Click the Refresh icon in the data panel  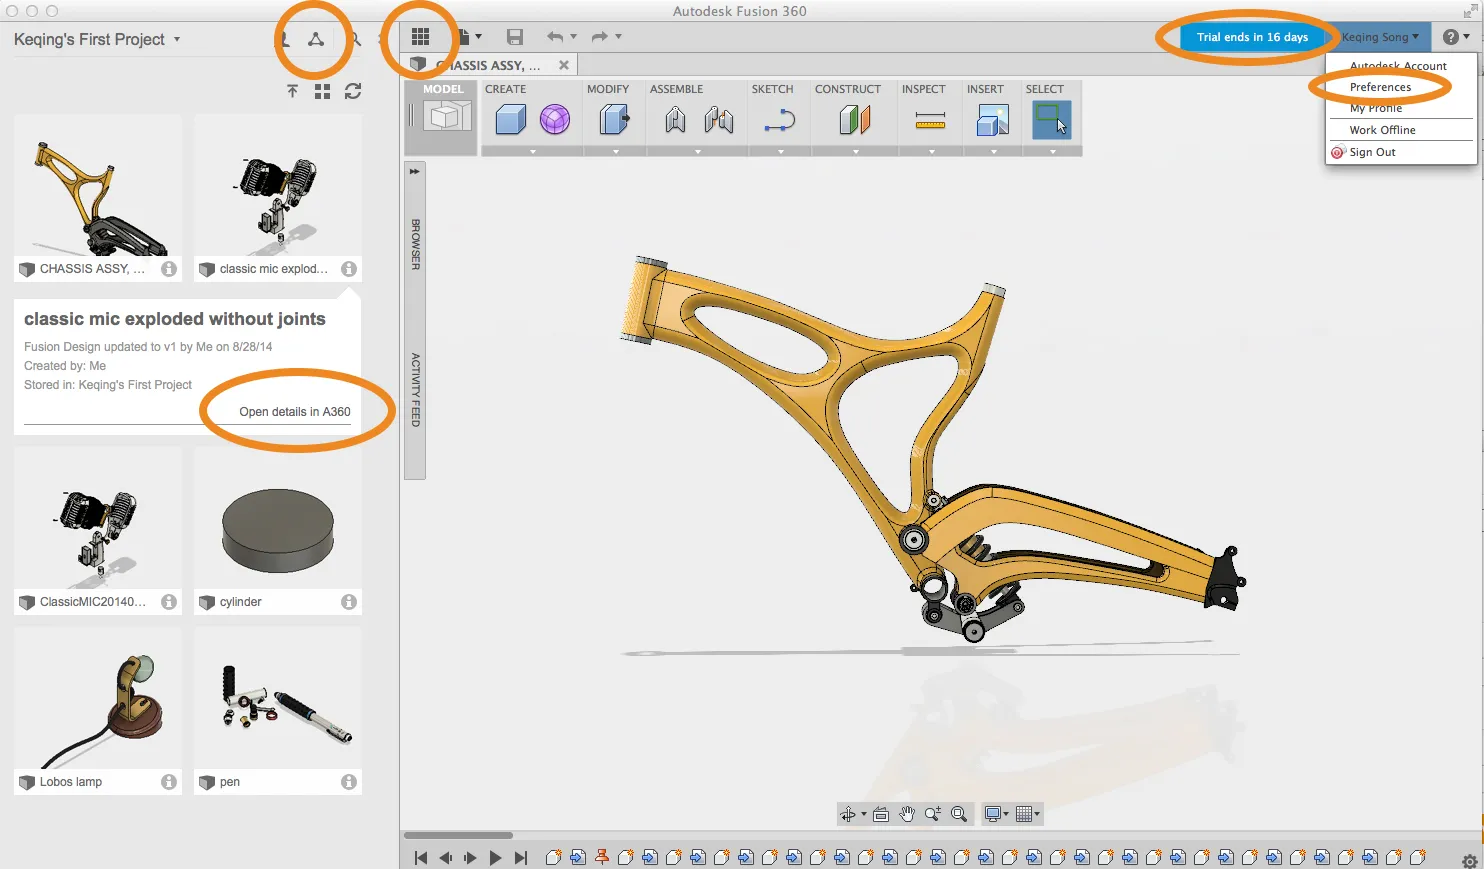click(x=352, y=91)
